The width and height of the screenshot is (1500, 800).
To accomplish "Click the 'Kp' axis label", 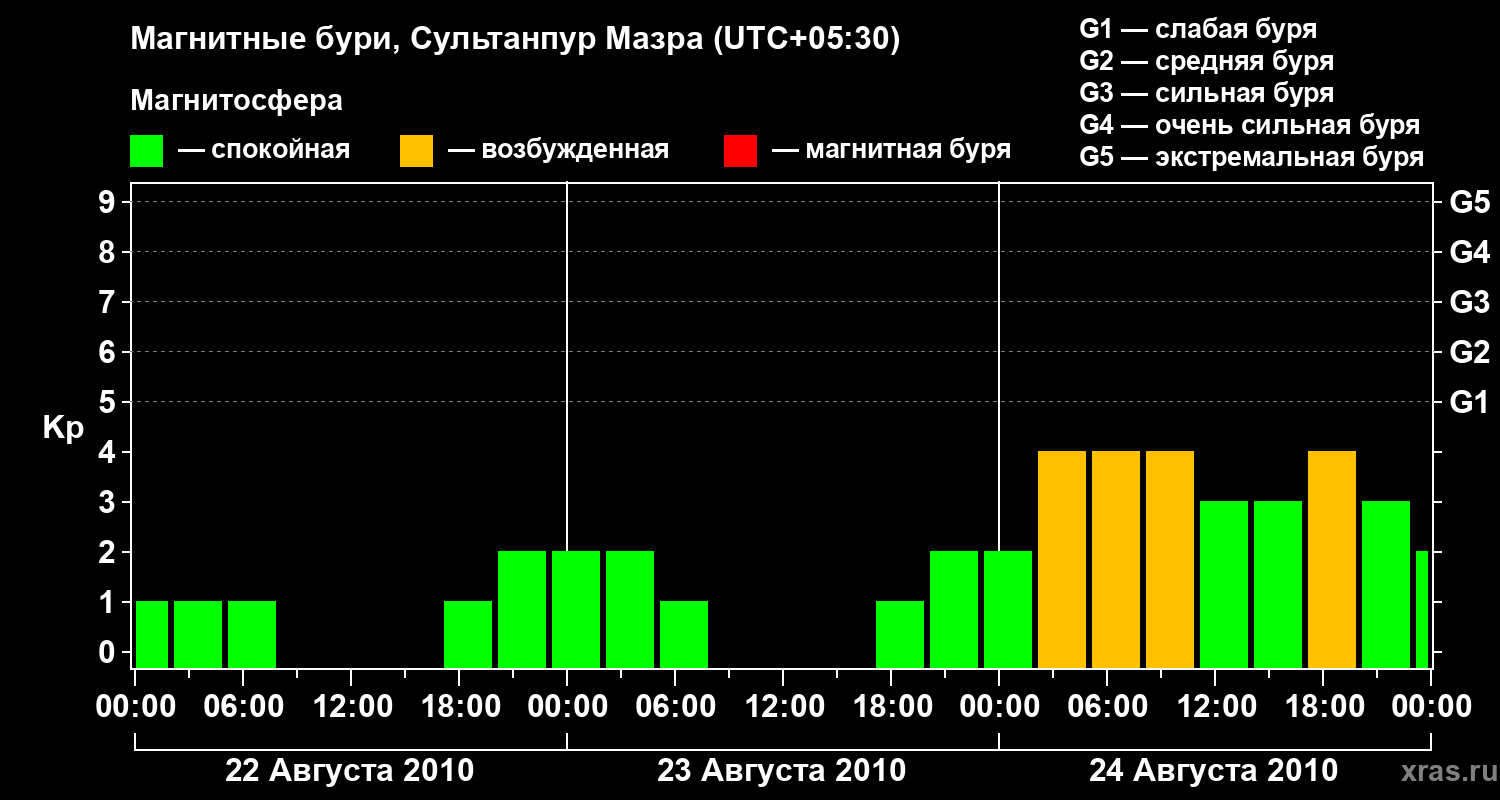I will tap(62, 429).
